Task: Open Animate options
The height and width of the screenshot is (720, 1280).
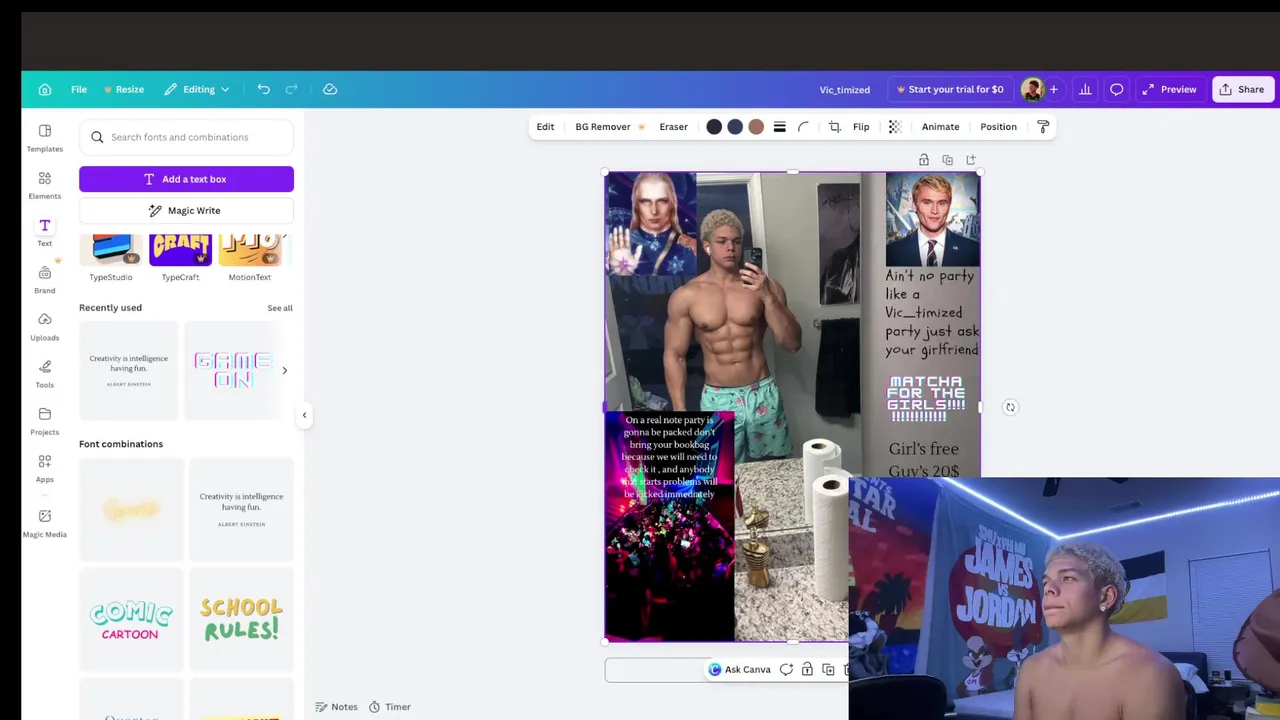Action: [940, 127]
